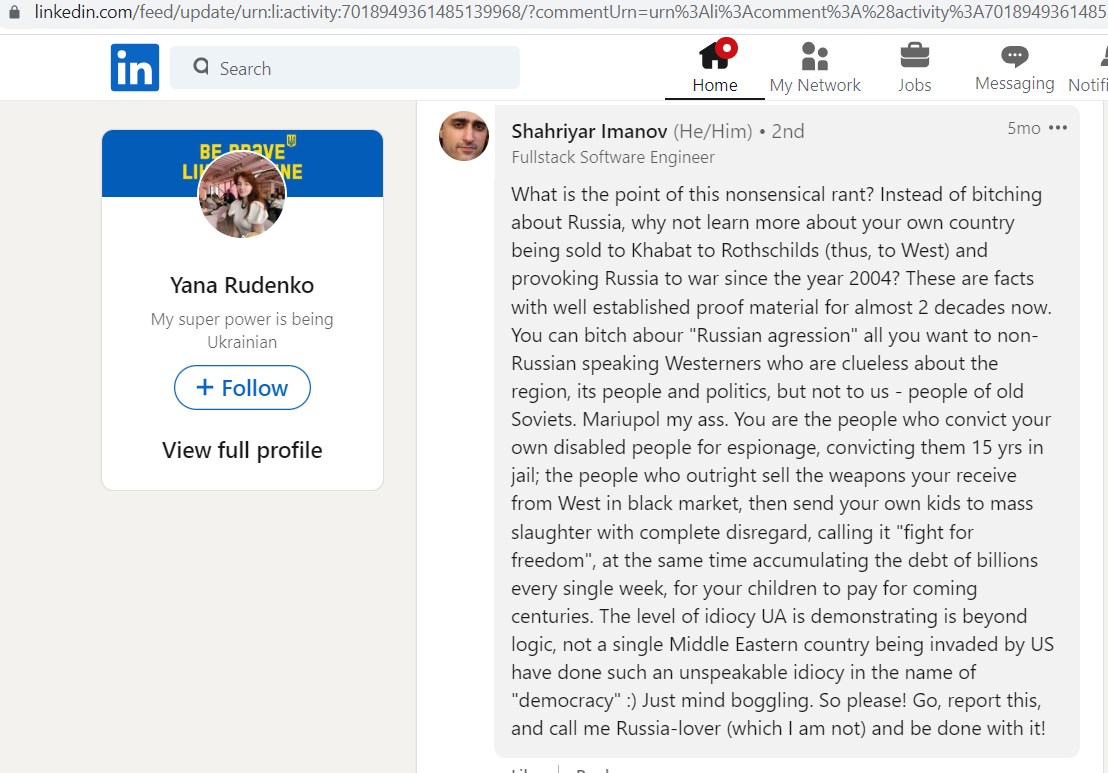
Task: Click the site lock icon in address bar
Action: 14,12
